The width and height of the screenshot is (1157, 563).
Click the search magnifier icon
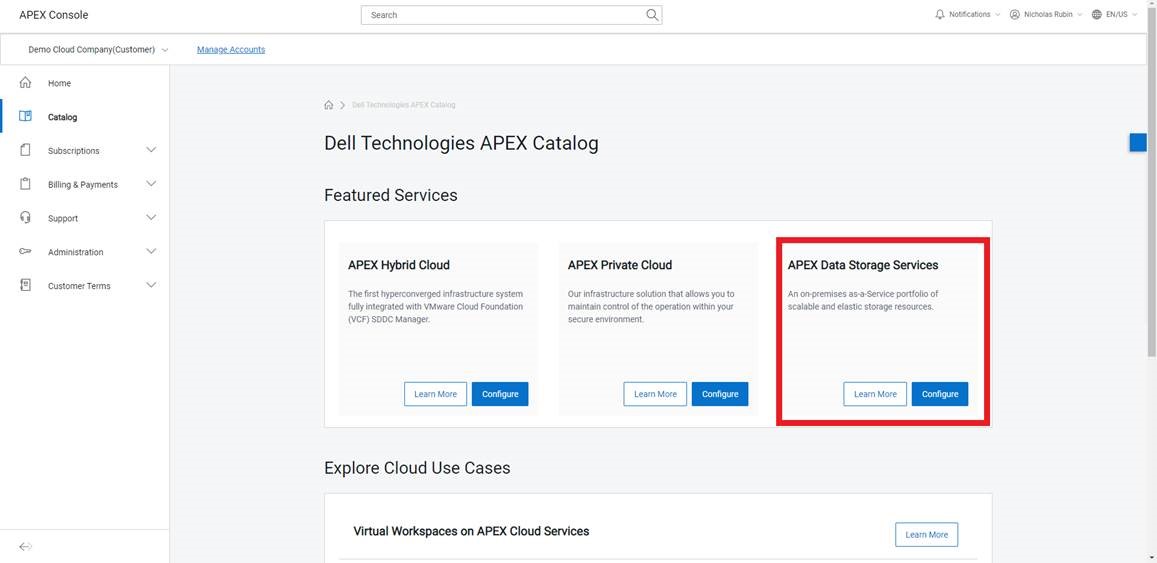click(x=652, y=15)
